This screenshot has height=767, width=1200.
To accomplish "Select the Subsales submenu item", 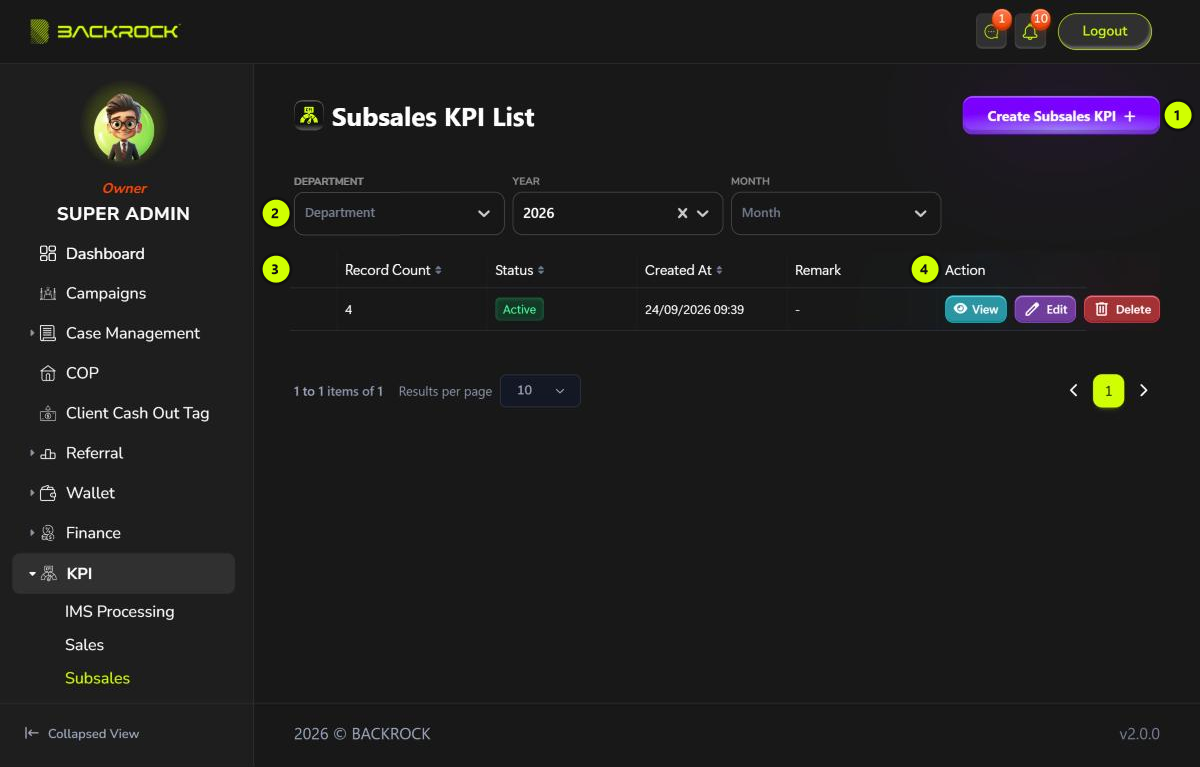I will [x=98, y=678].
